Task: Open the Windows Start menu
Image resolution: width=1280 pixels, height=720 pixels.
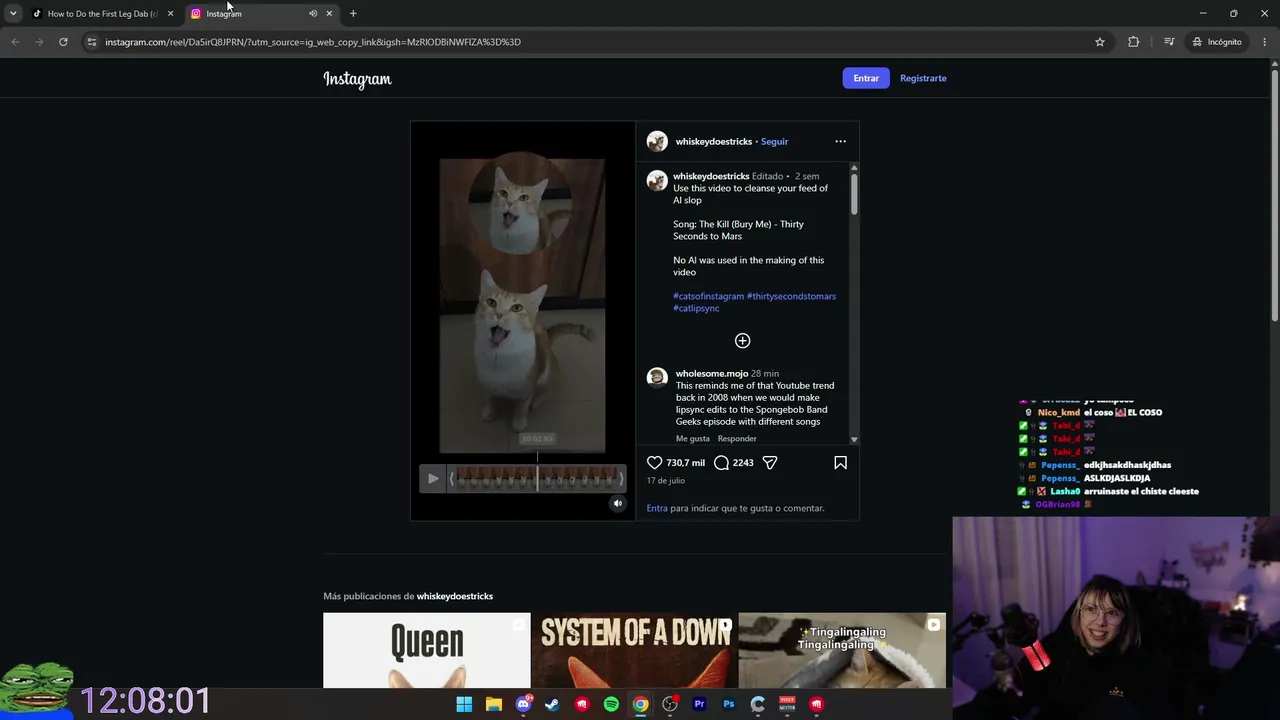Action: (464, 704)
